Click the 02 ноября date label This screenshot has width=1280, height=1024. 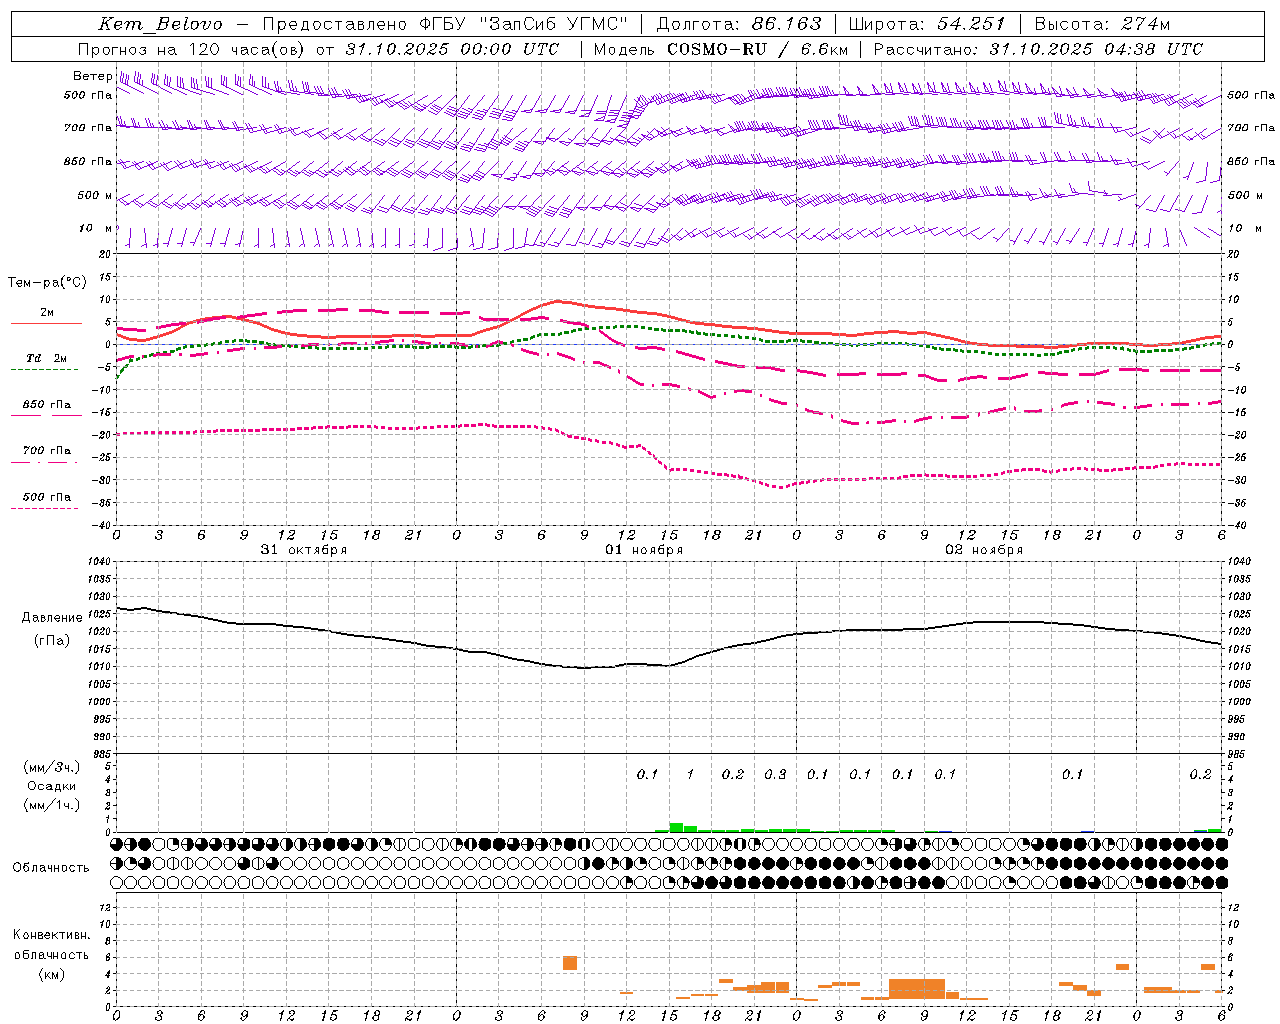tap(984, 550)
